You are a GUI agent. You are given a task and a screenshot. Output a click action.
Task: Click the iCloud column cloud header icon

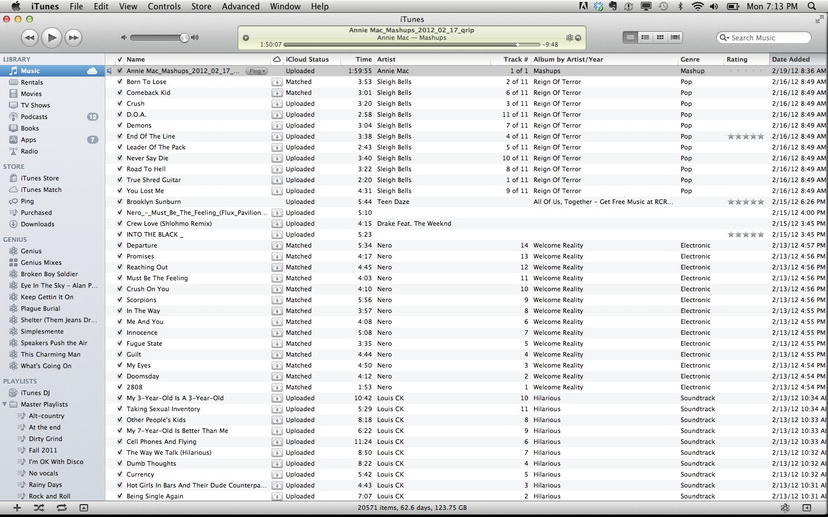[277, 60]
